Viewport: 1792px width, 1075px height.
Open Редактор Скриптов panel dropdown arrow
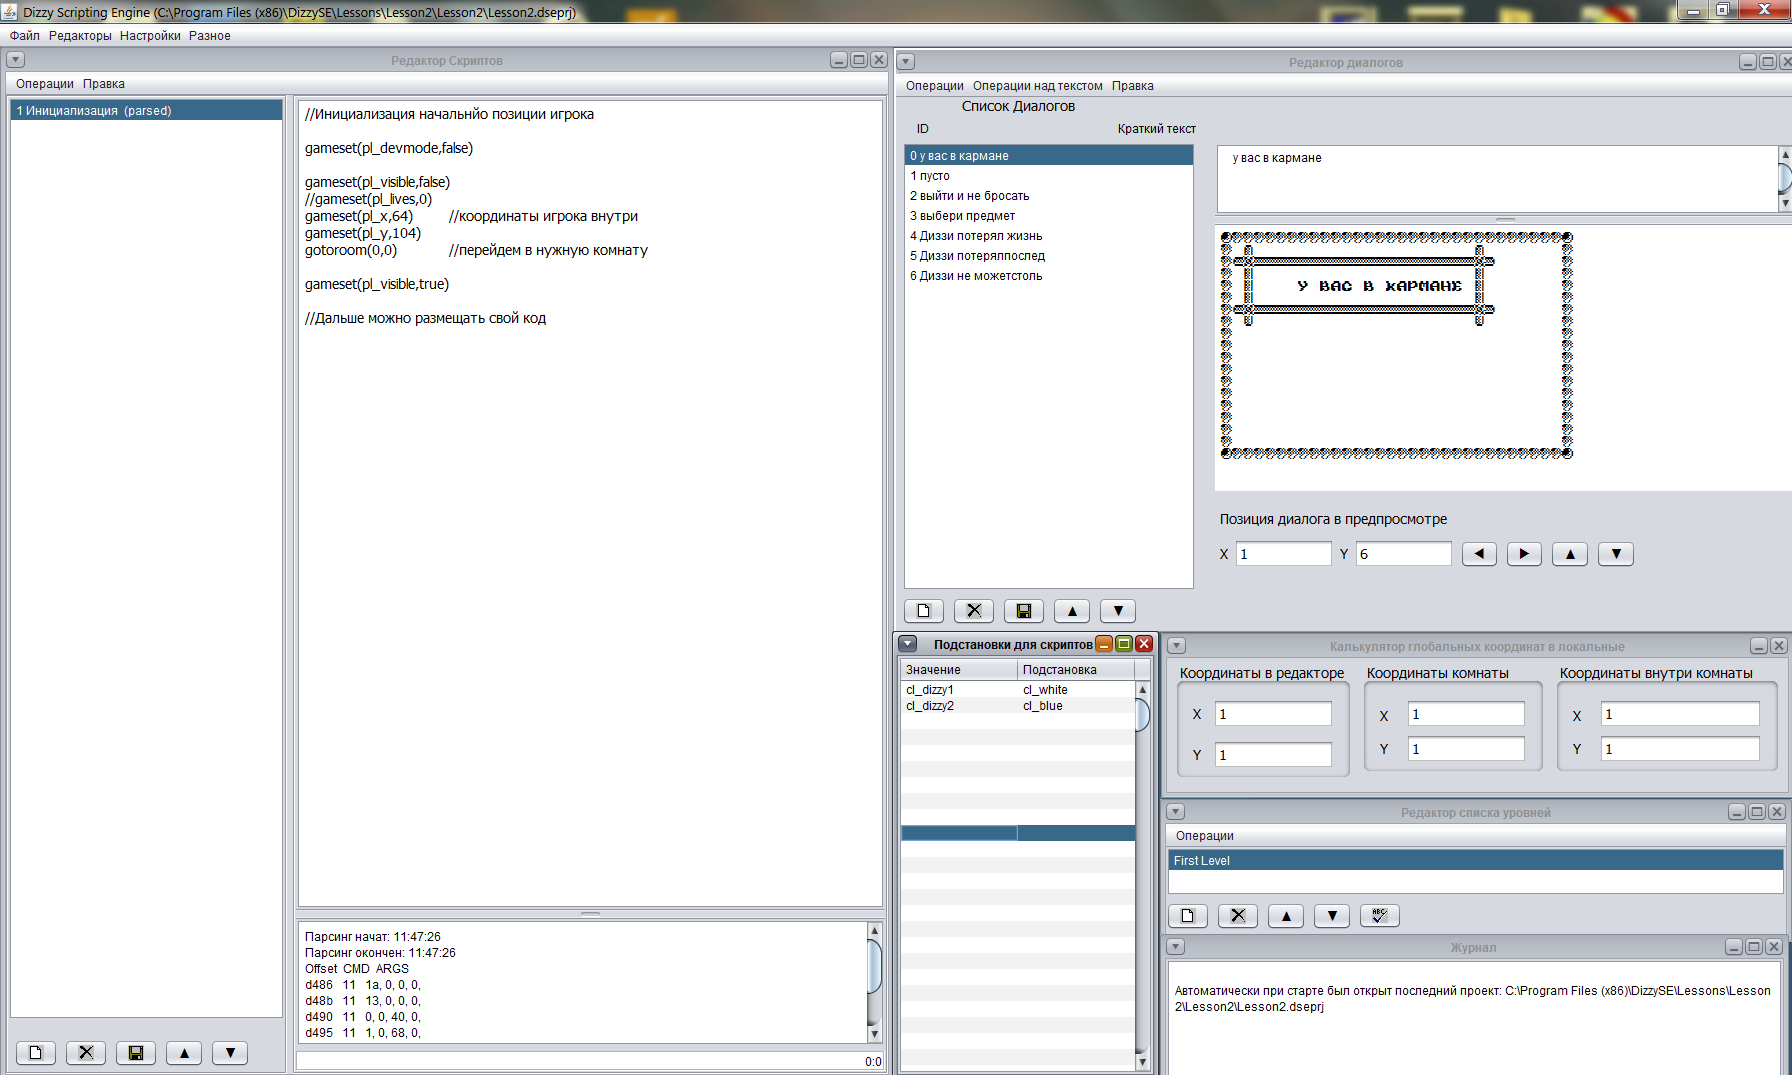(x=15, y=60)
